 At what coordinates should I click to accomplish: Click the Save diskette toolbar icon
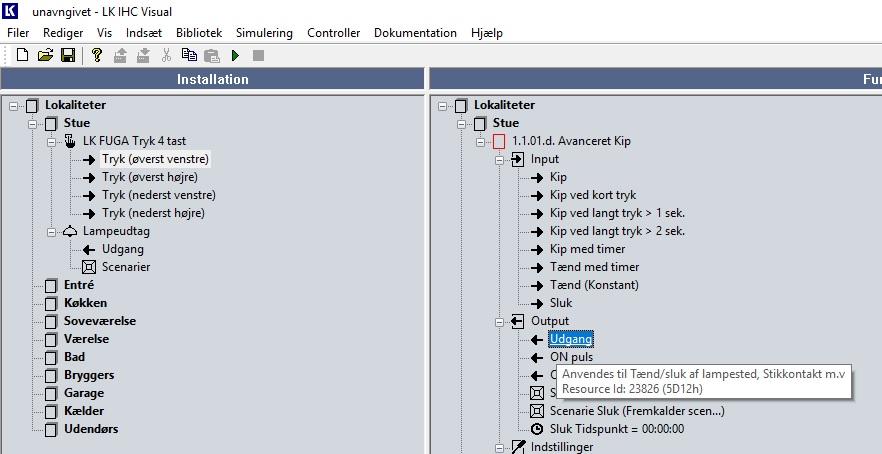(x=67, y=55)
